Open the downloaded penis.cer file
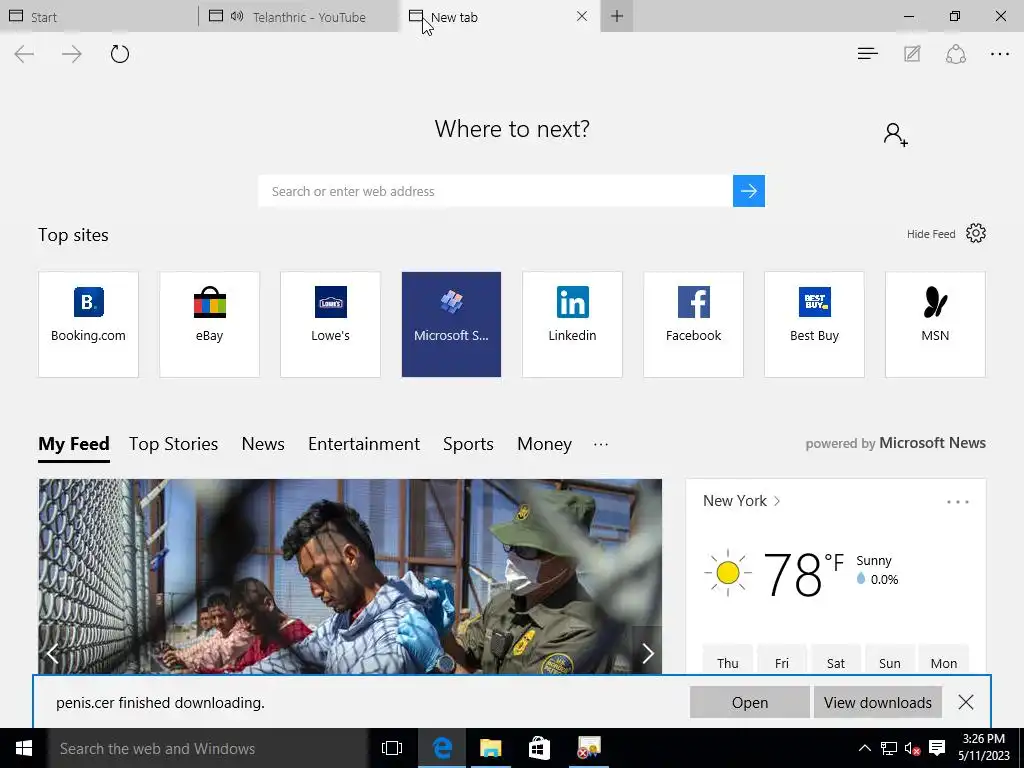This screenshot has height=768, width=1024. 750,702
